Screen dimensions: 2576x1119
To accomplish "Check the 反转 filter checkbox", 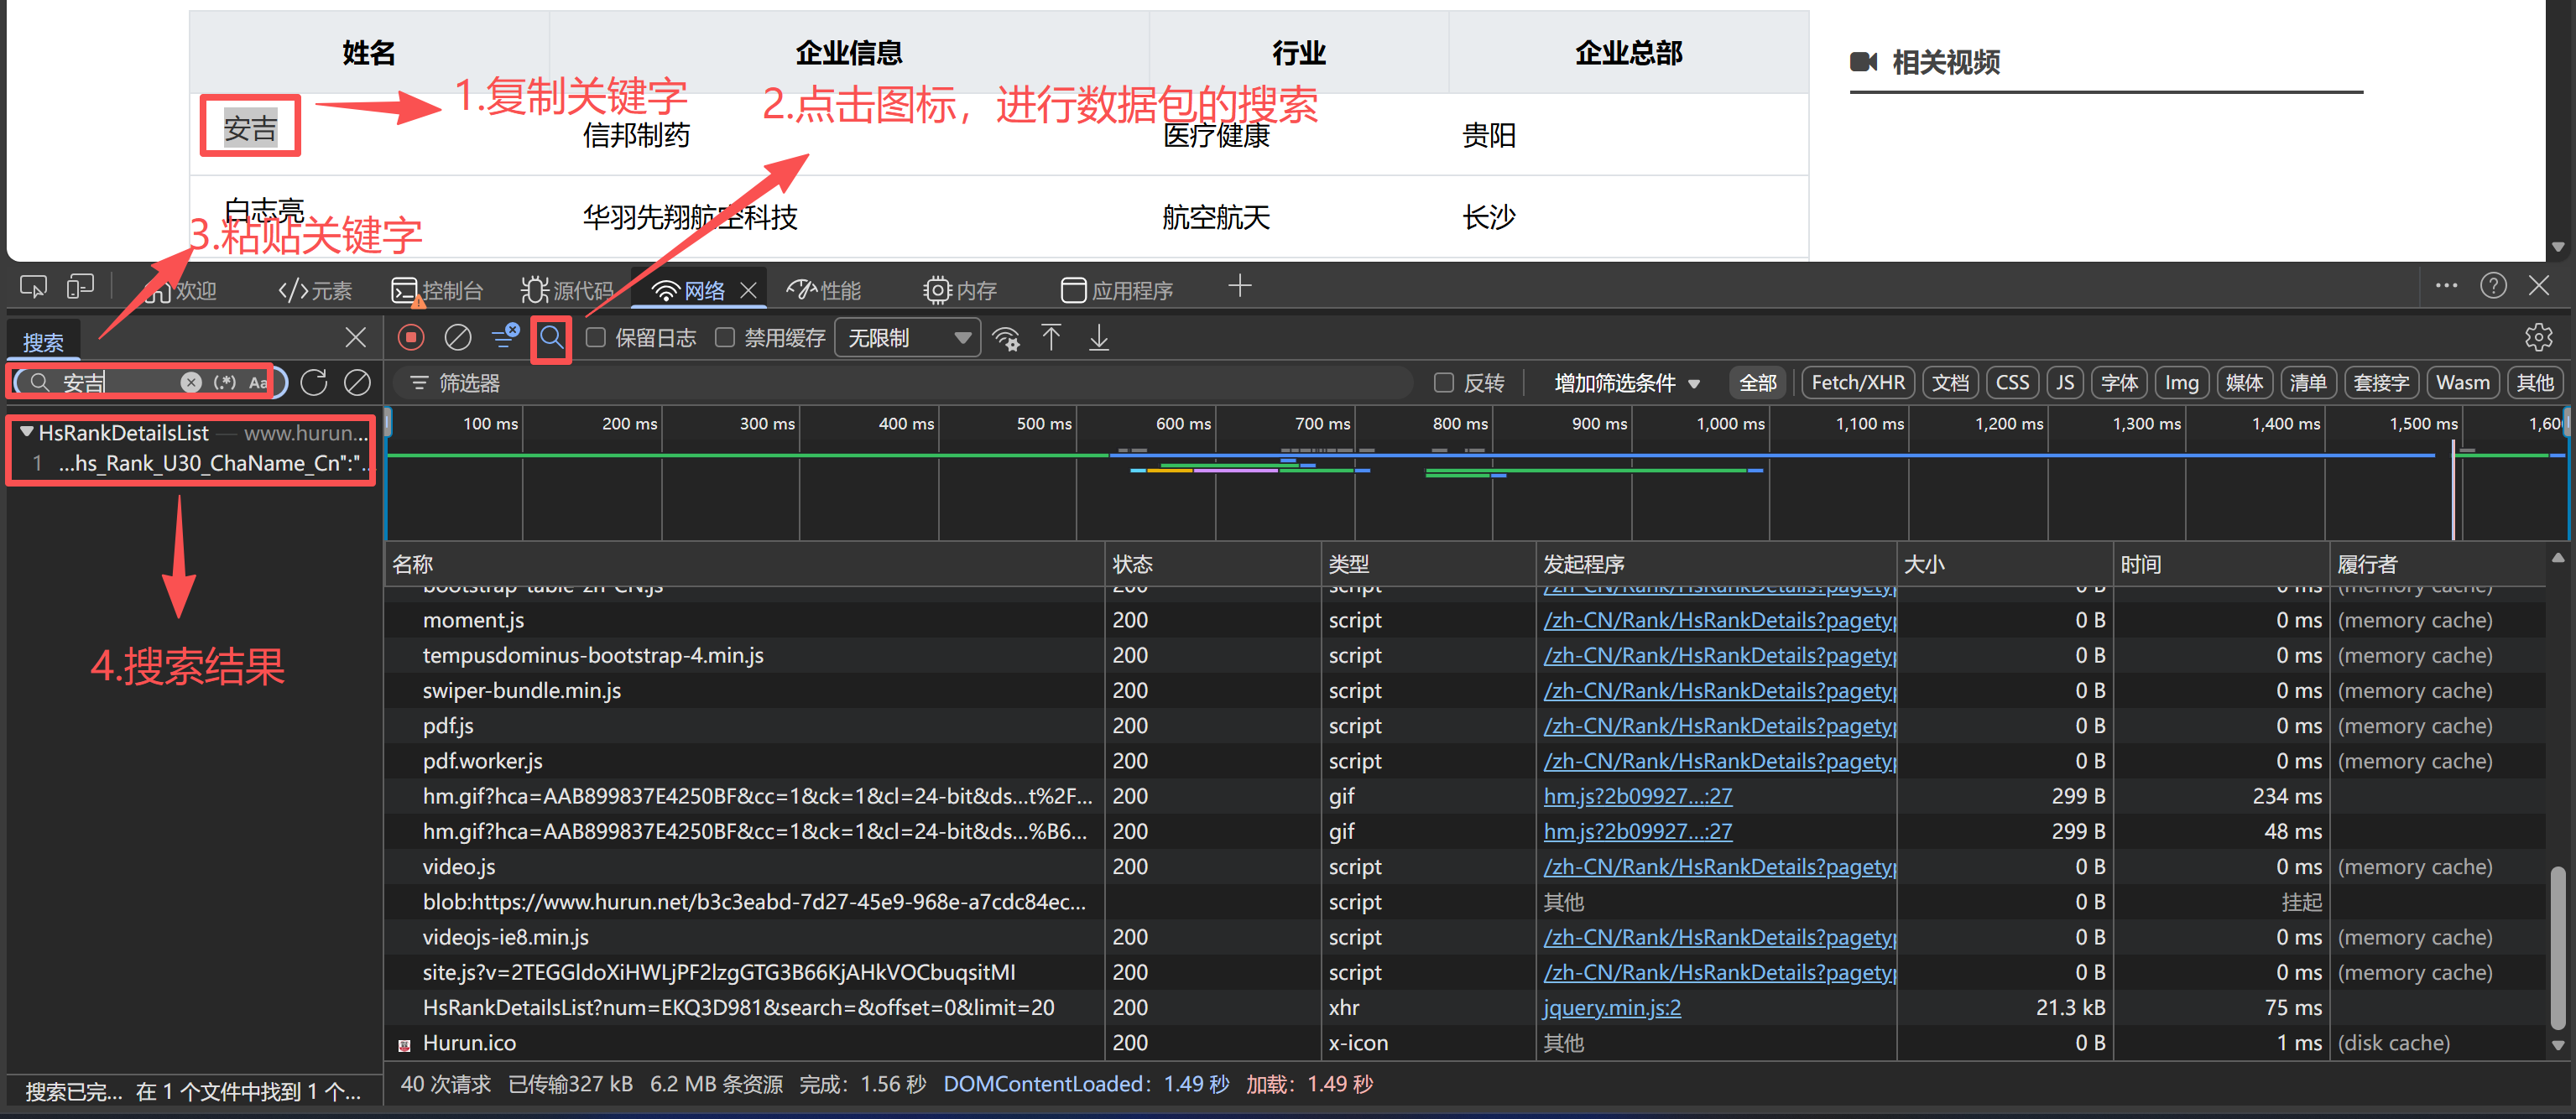I will coord(1443,382).
